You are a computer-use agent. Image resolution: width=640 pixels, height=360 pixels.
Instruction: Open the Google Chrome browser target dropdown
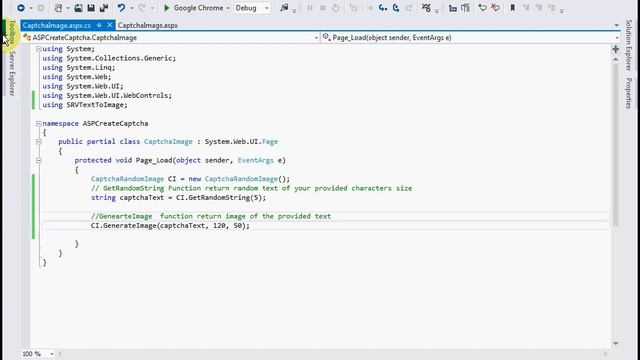pos(228,8)
